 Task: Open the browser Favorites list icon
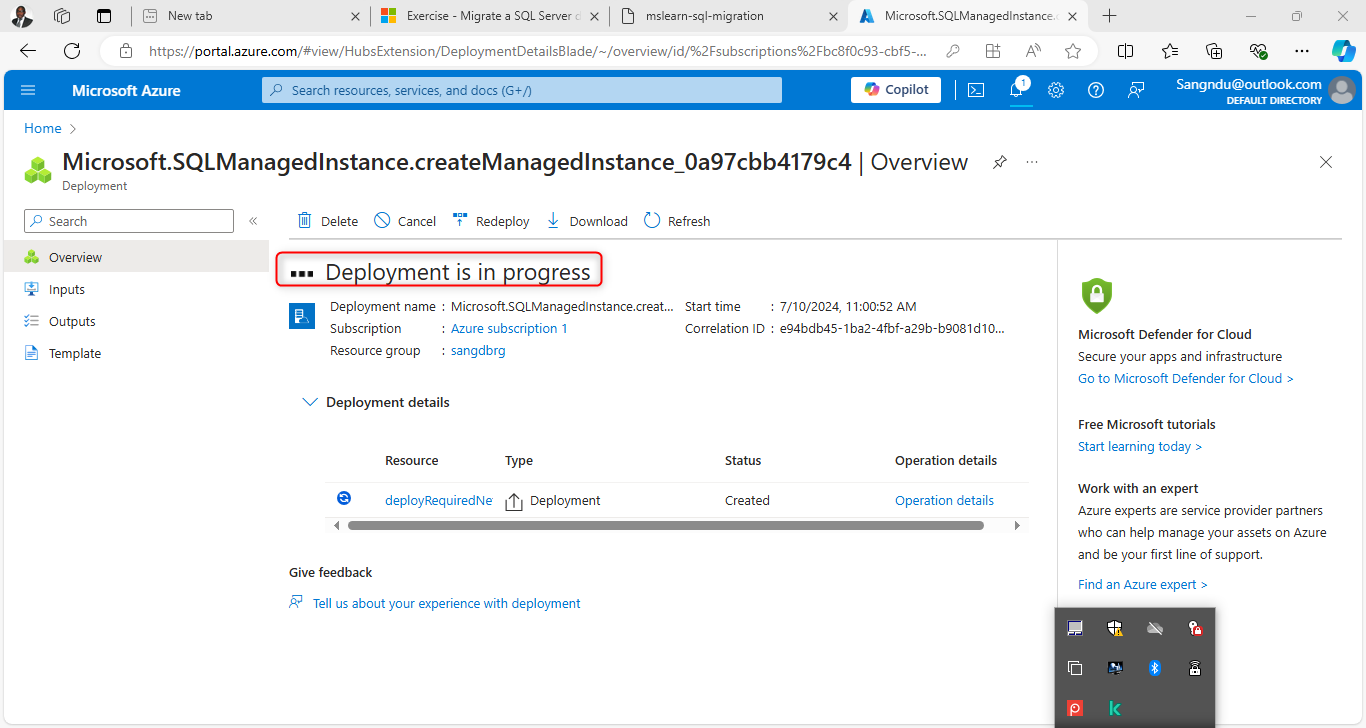1170,51
